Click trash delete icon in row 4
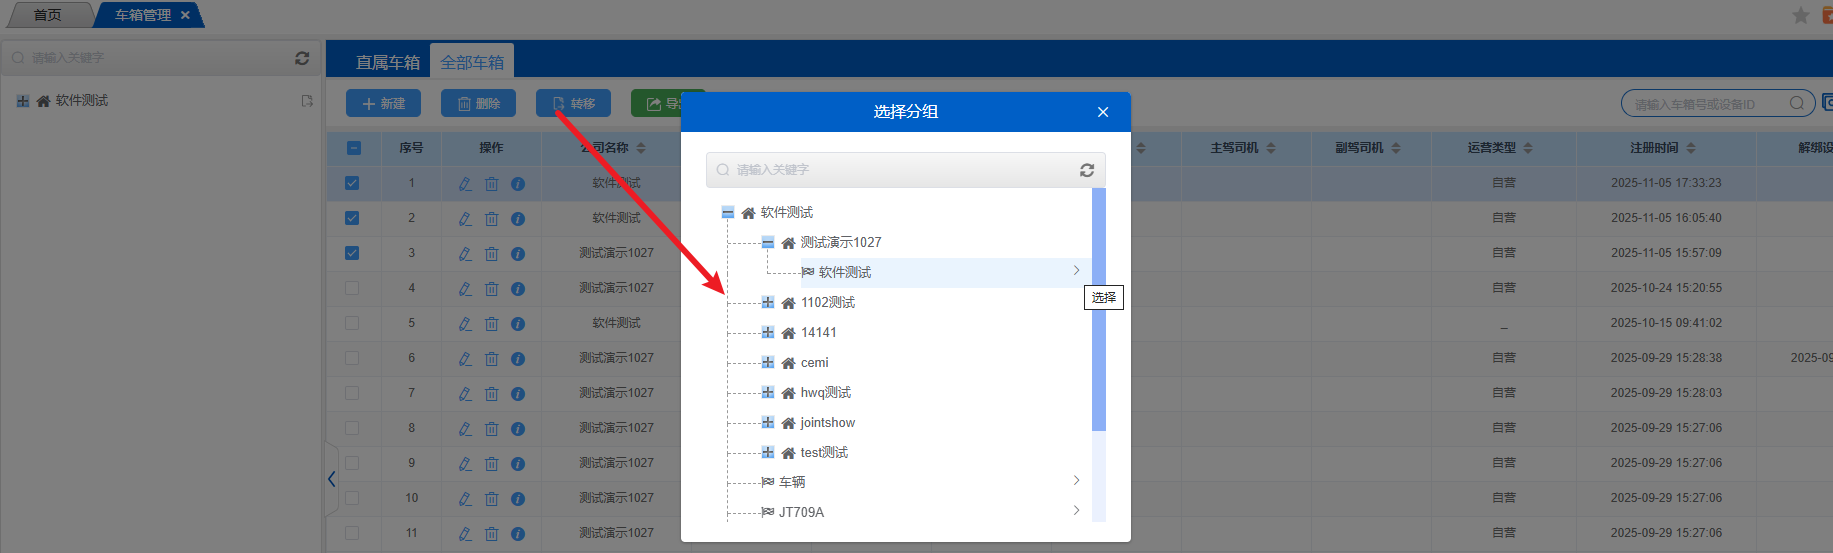 [491, 289]
